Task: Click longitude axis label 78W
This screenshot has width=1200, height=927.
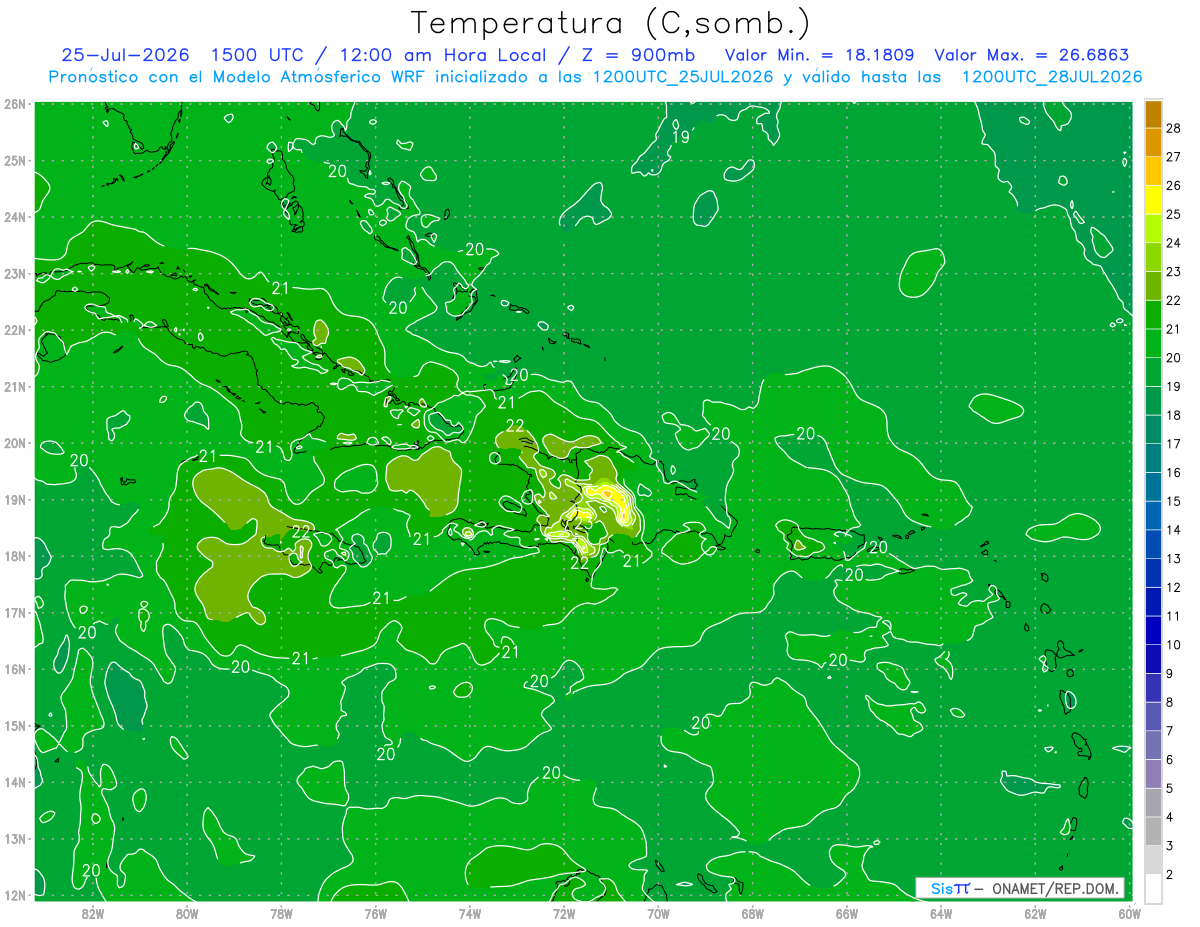Action: (281, 913)
